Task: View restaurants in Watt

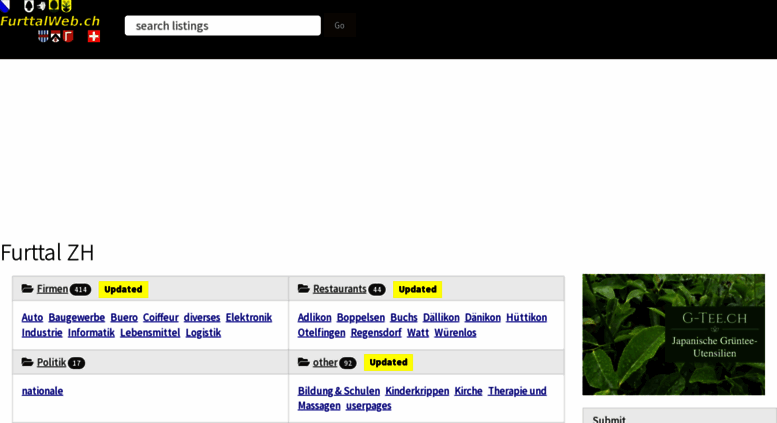Action: point(418,333)
